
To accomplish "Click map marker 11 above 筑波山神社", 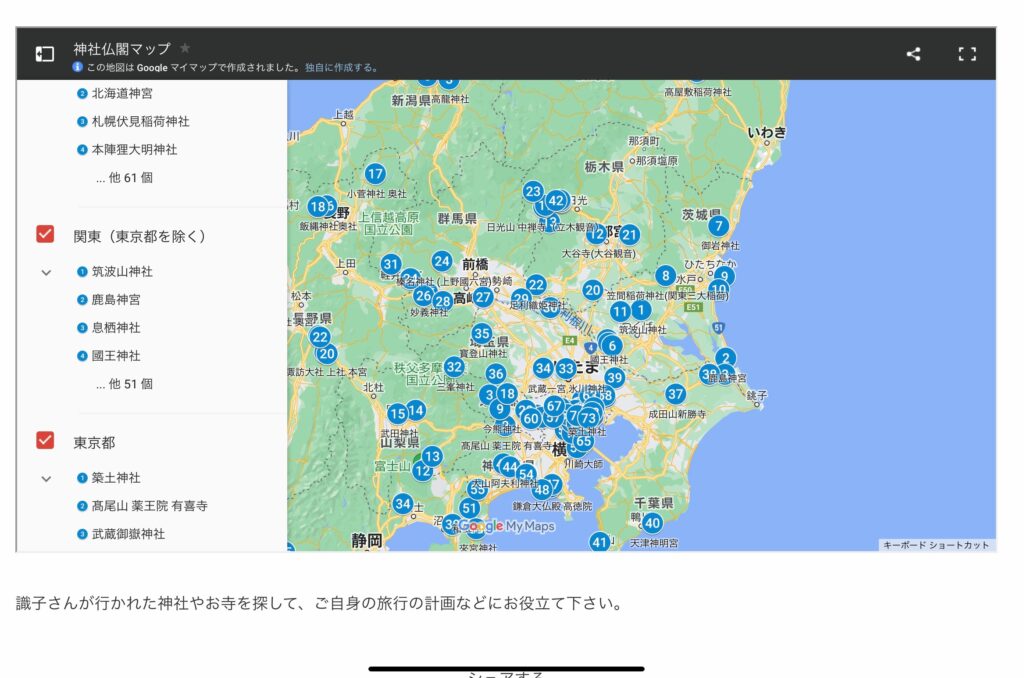I will coord(620,312).
